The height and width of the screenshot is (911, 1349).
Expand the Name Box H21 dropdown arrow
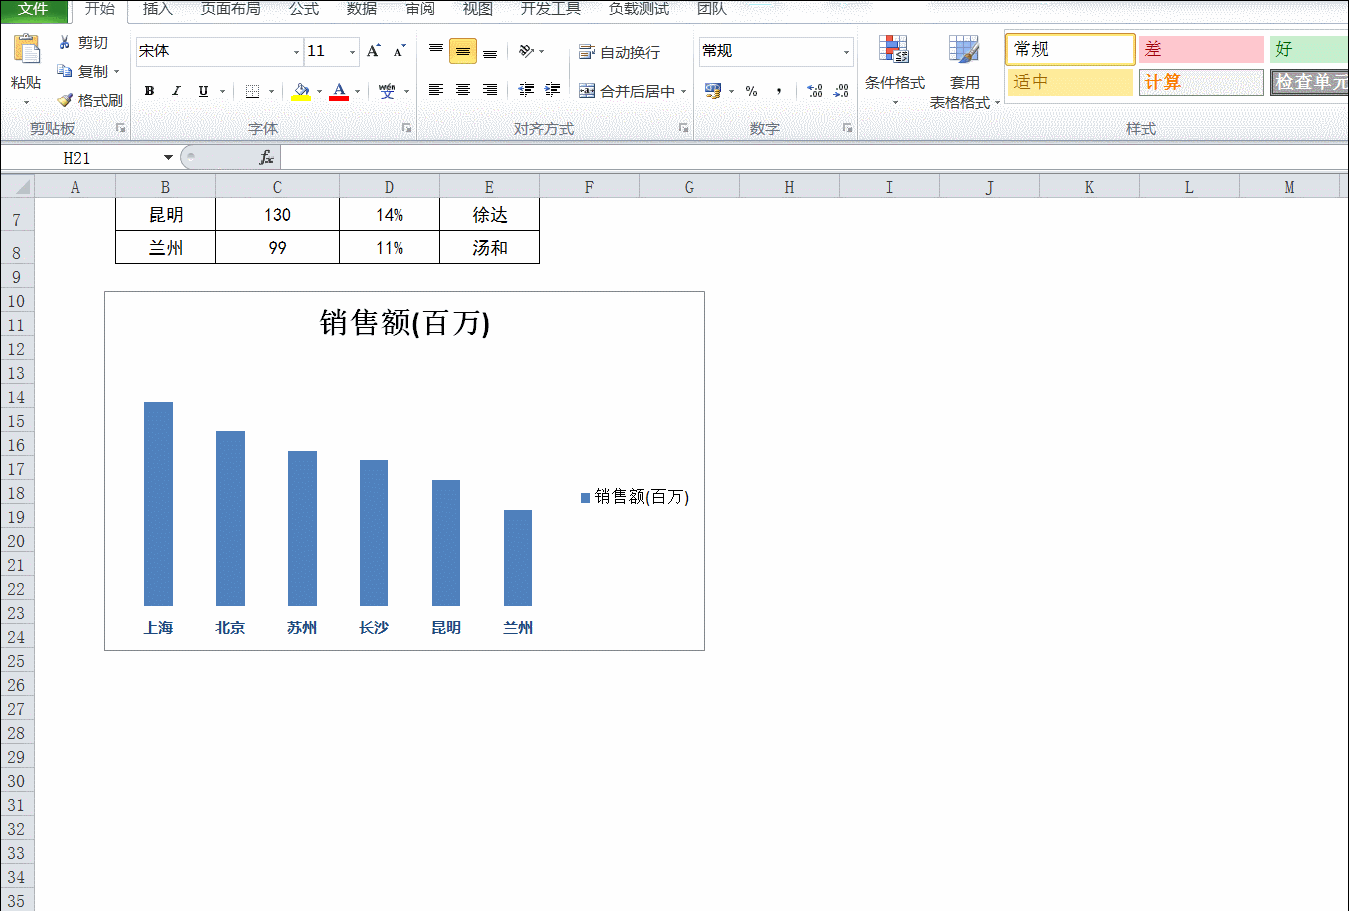[x=168, y=158]
